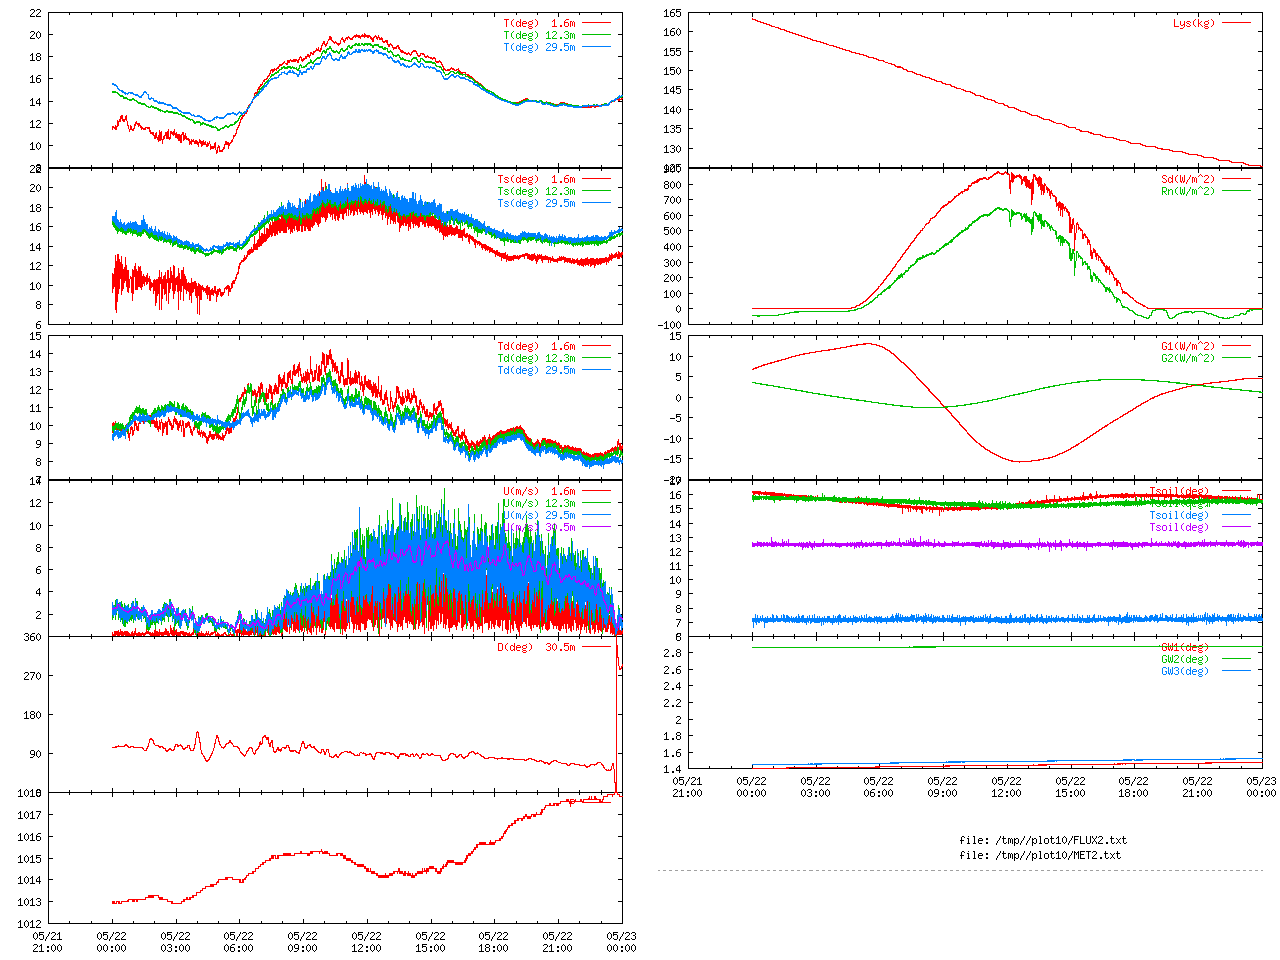The width and height of the screenshot is (1280, 960).
Task: Select the 'Ts(deg) 1.6m' legend label
Action: click(x=537, y=180)
